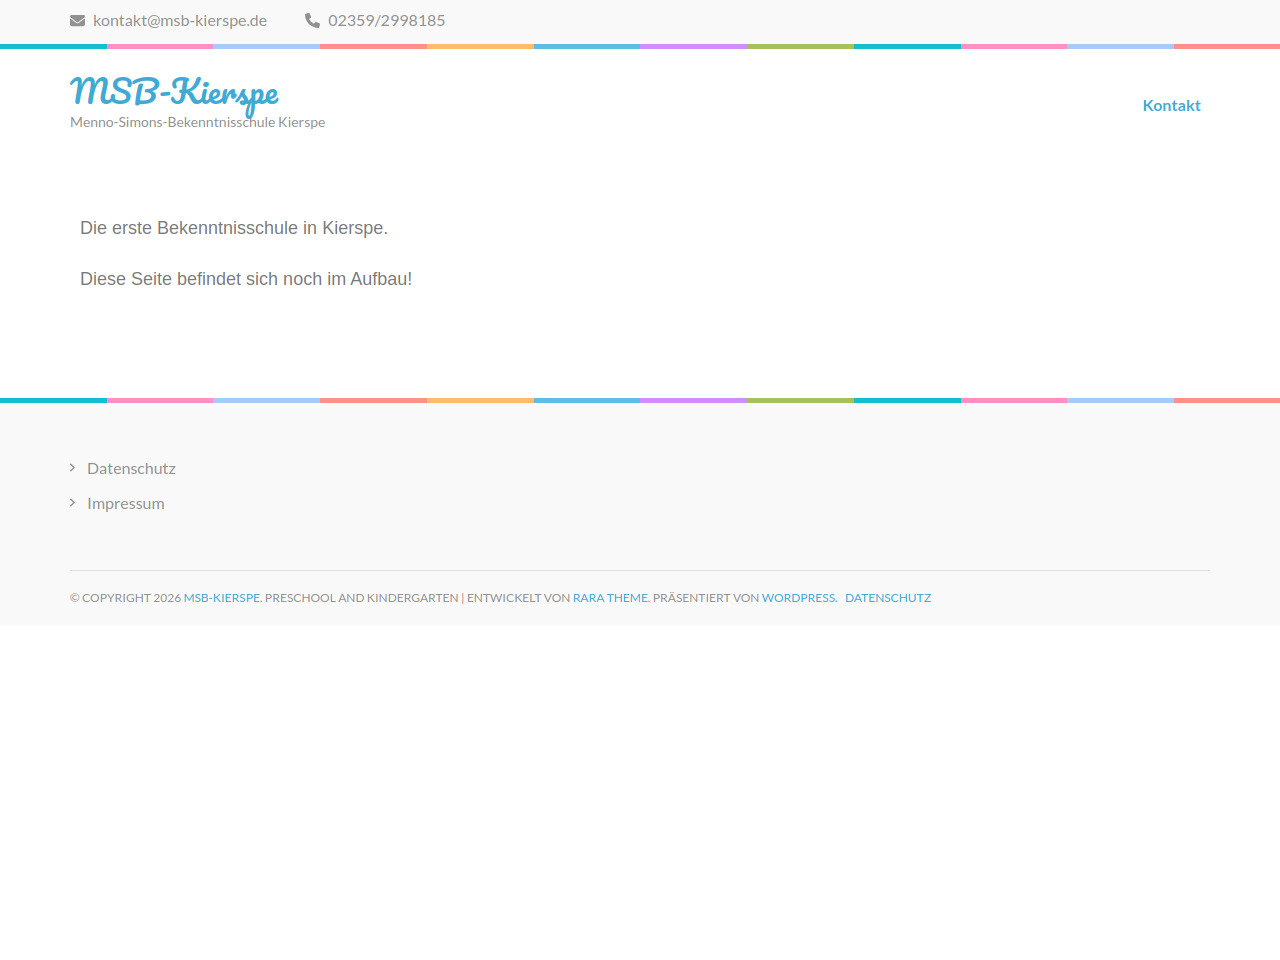Click the text 'Die erste Bekenntnisschule in Kierspe.'
Image resolution: width=1280 pixels, height=960 pixels.
tap(234, 228)
